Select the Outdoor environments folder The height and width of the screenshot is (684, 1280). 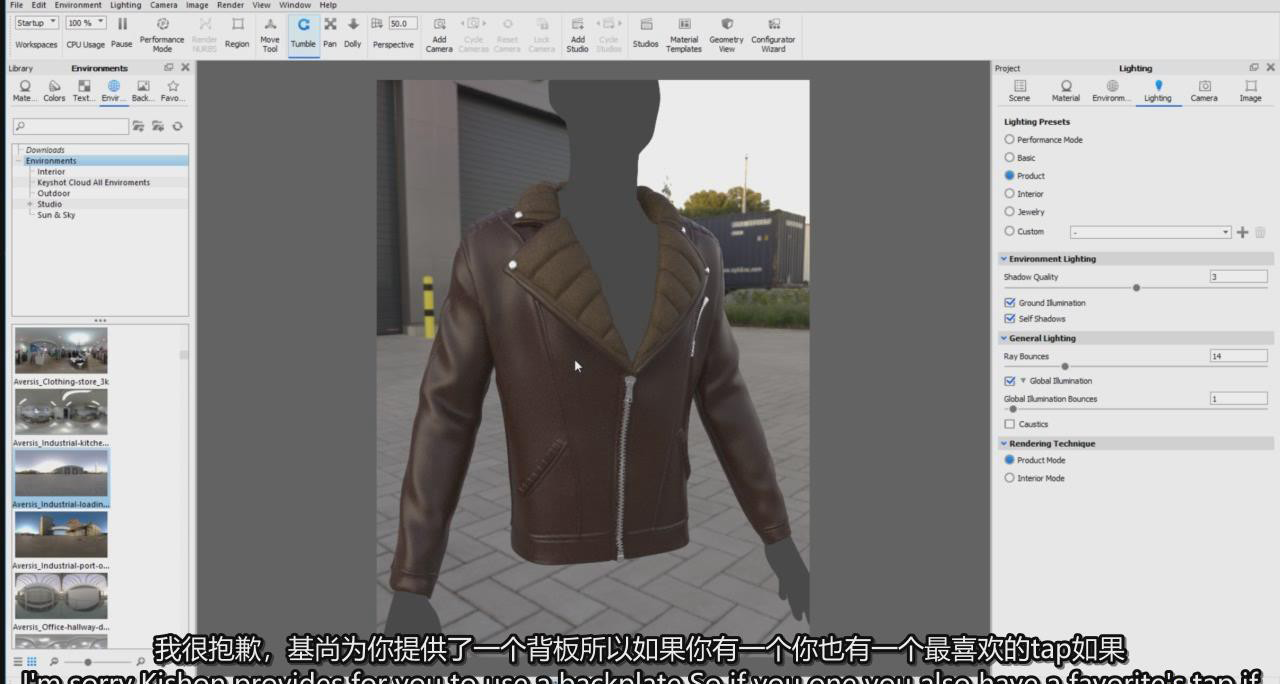coord(54,193)
